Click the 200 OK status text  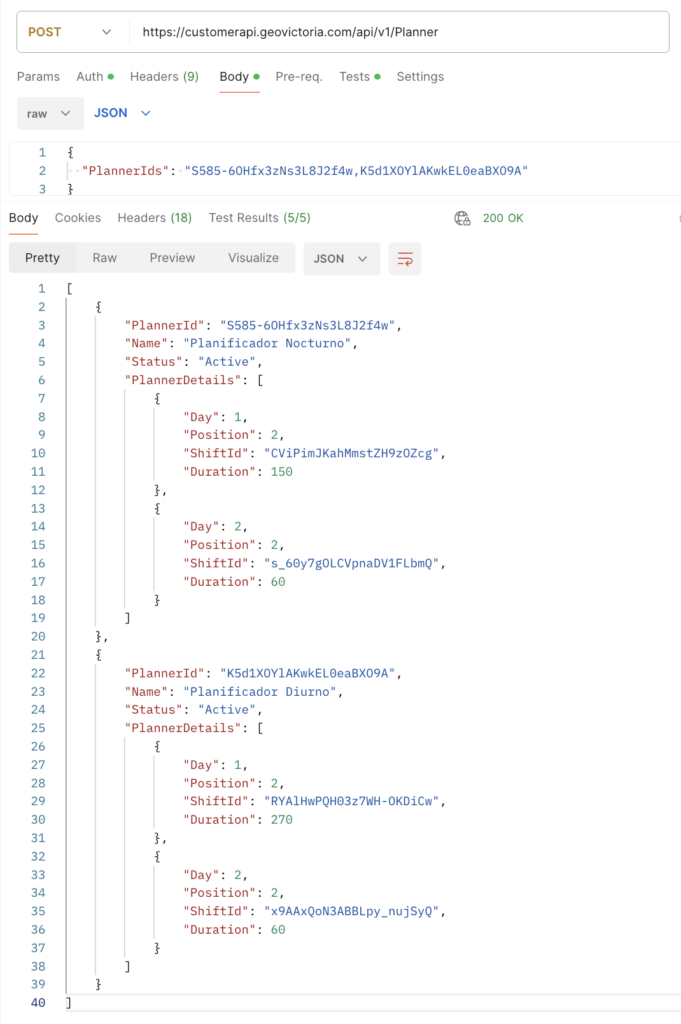(503, 218)
